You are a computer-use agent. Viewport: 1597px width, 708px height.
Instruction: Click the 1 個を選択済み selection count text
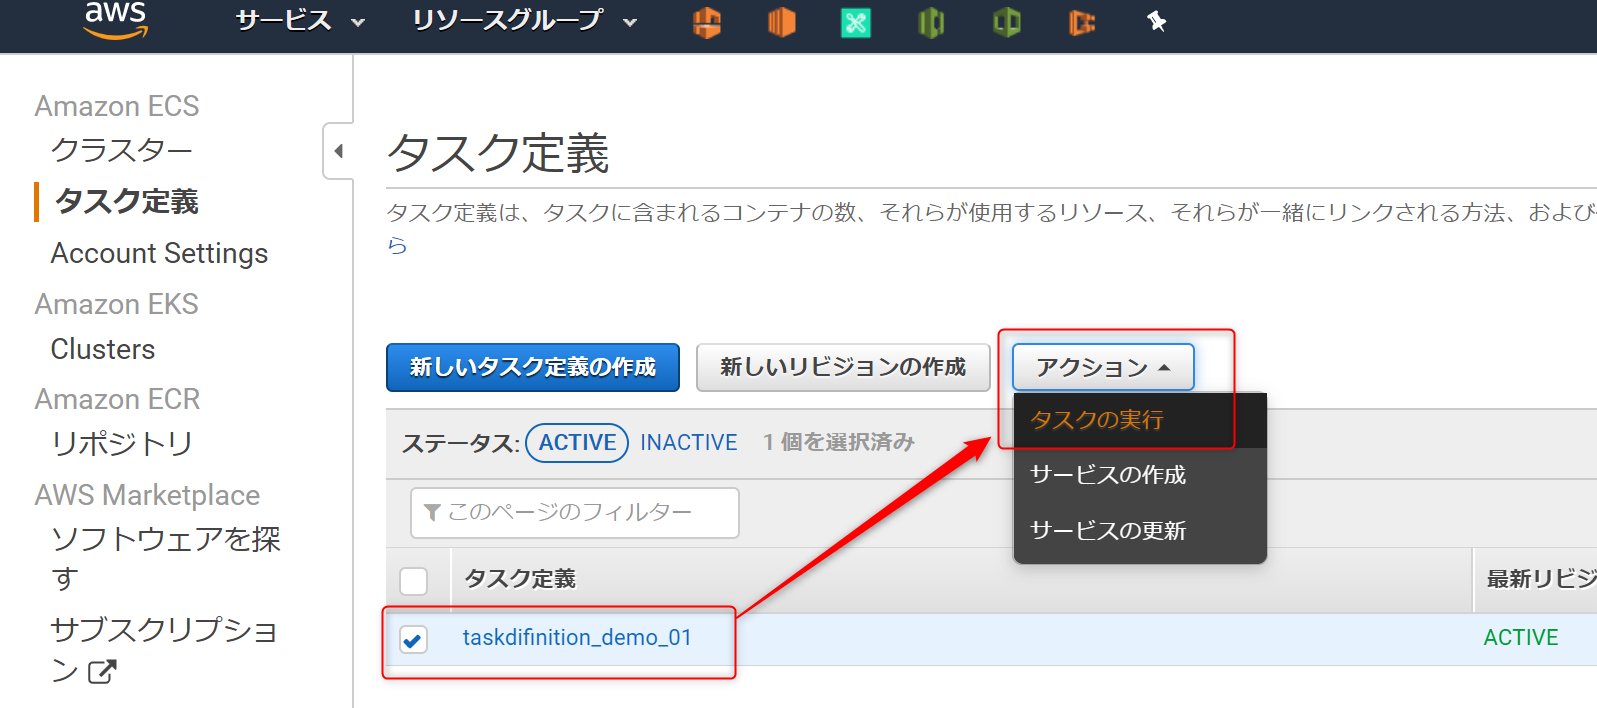pos(838,442)
